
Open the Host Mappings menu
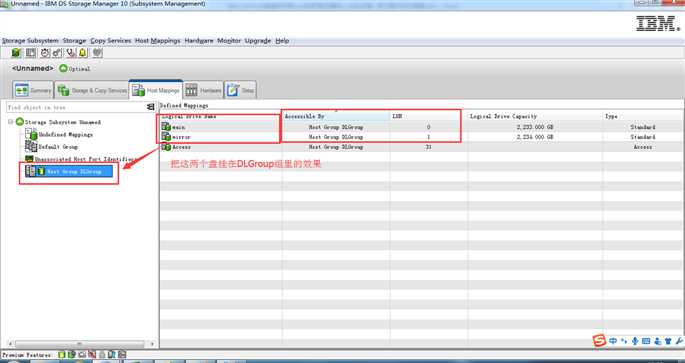tap(157, 41)
